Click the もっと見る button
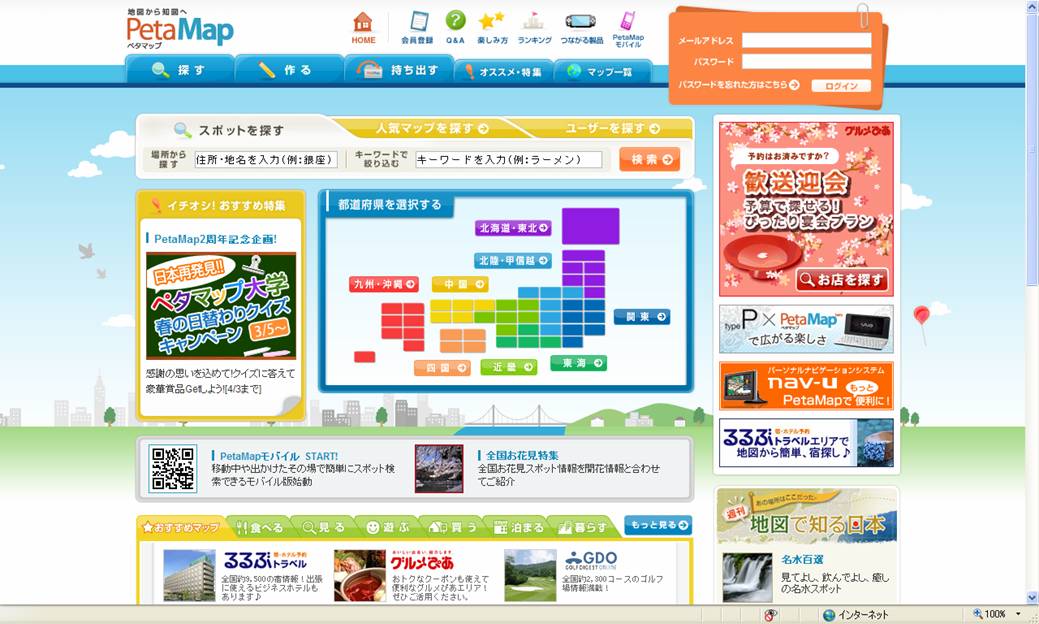The image size is (1039, 624). pos(658,525)
